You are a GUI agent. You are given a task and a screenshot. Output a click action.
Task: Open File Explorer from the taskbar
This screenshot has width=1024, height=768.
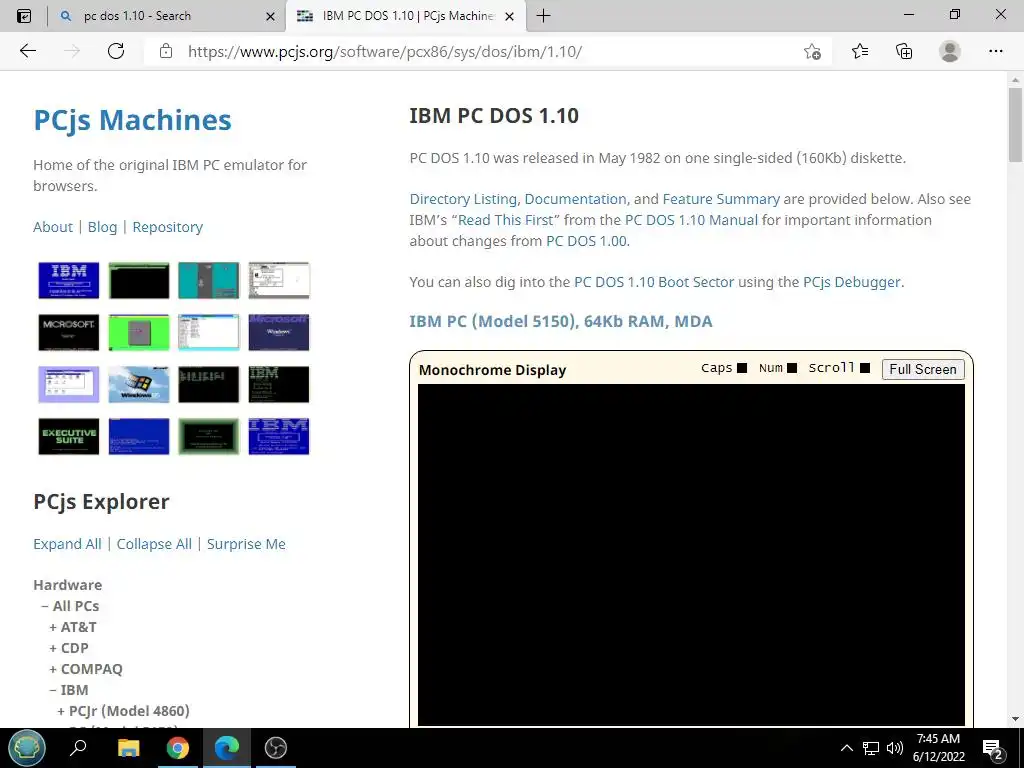tap(128, 748)
